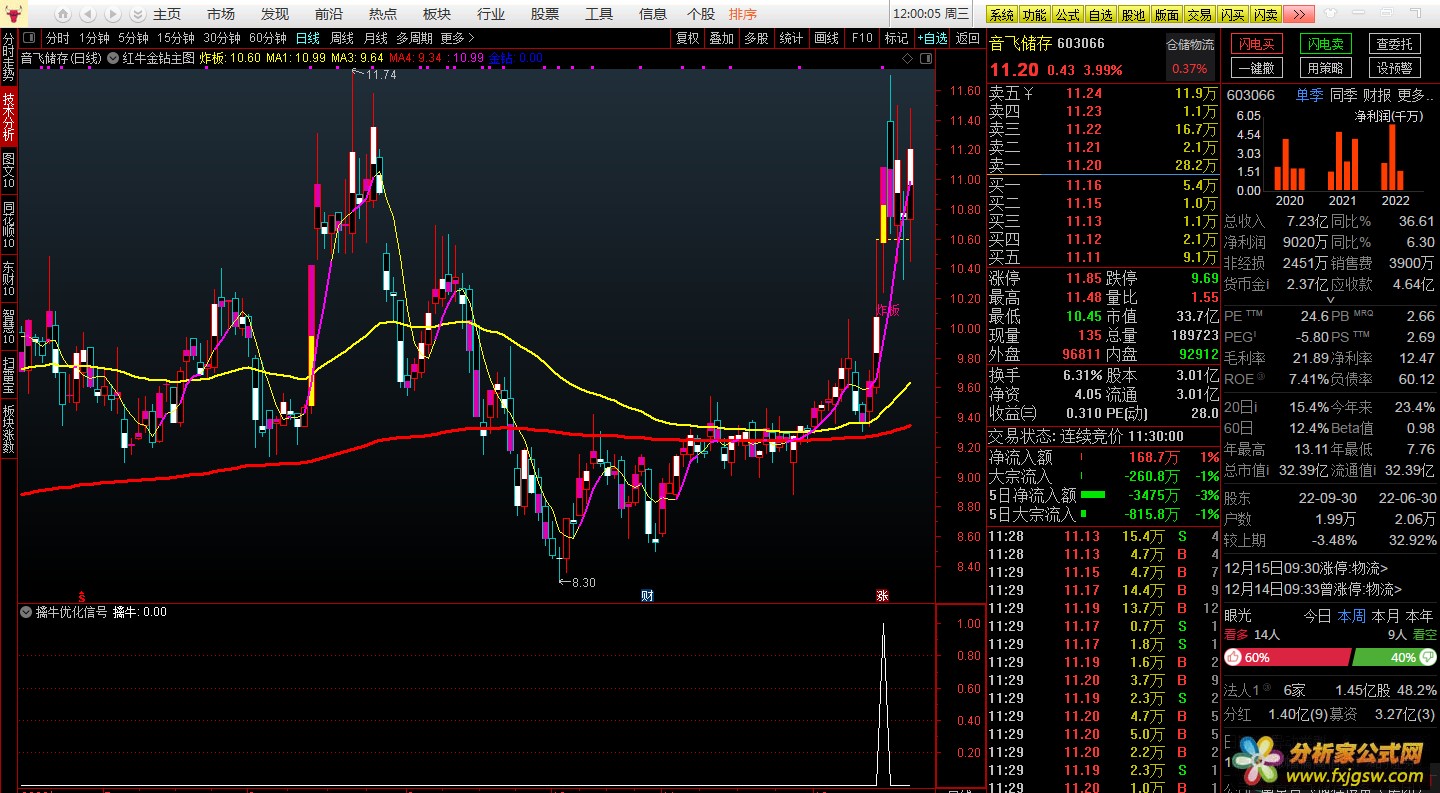
Task: Open the 主页 menu
Action: (x=167, y=14)
